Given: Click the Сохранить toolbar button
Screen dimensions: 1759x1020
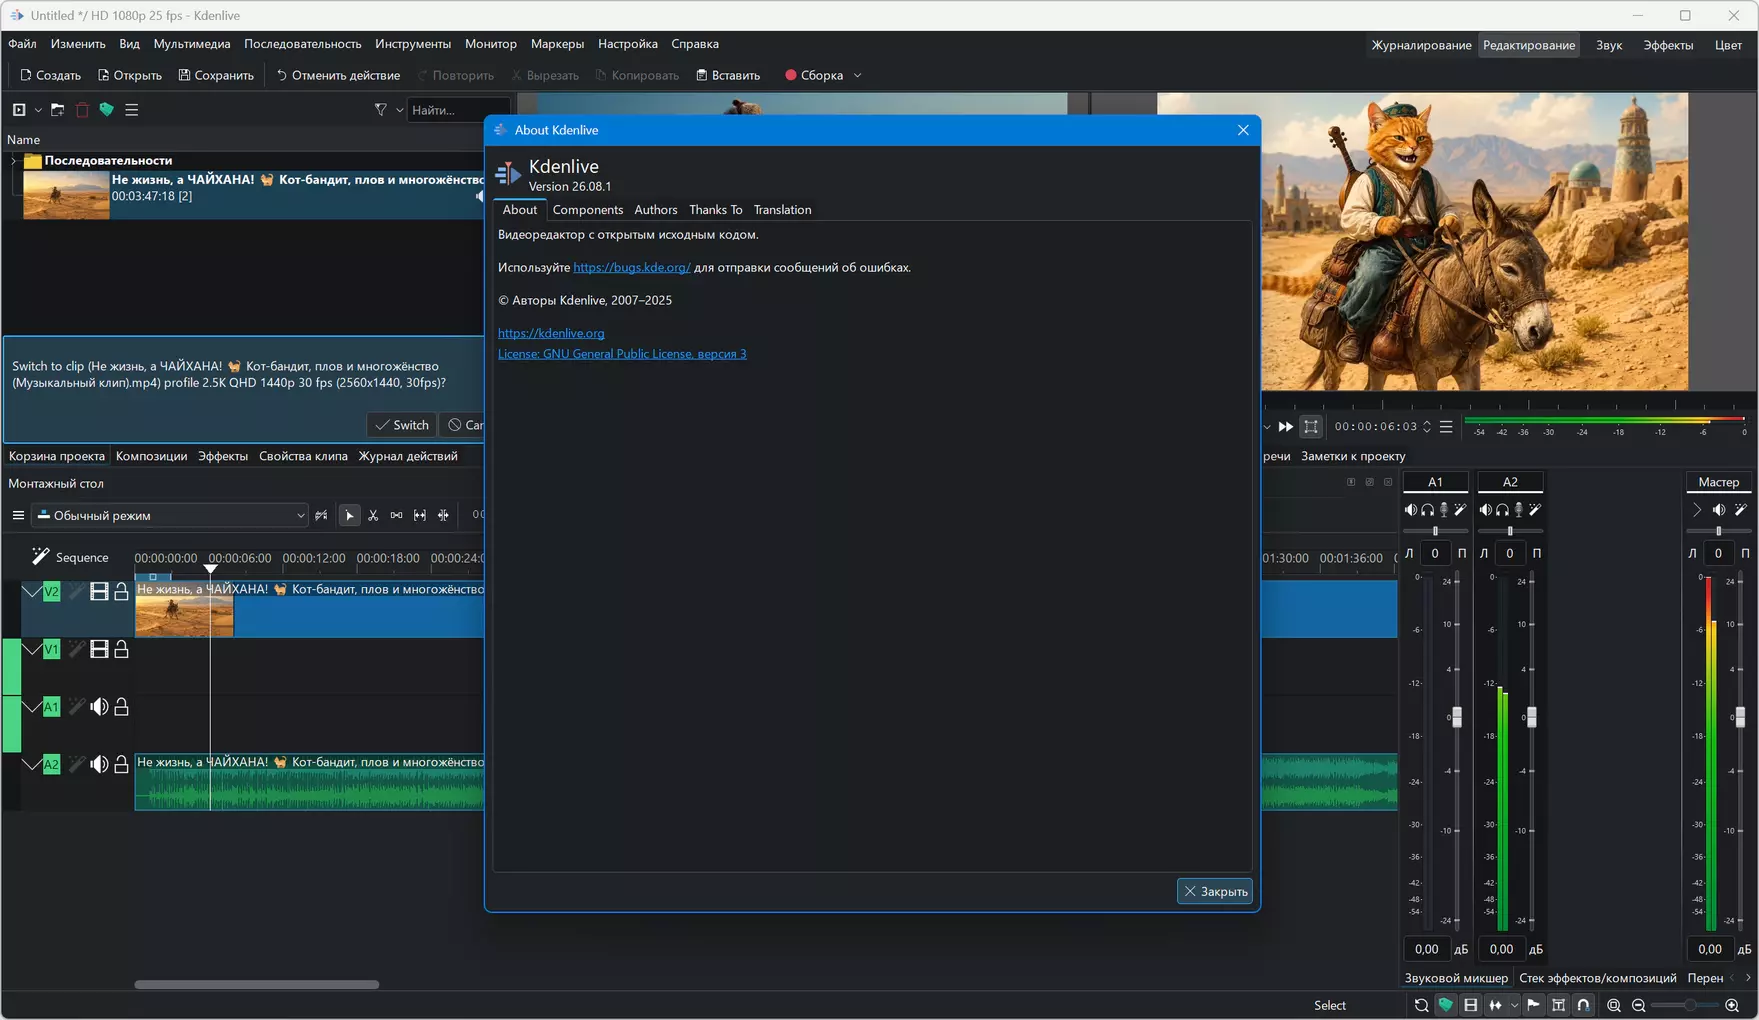Looking at the screenshot, I should click(216, 76).
